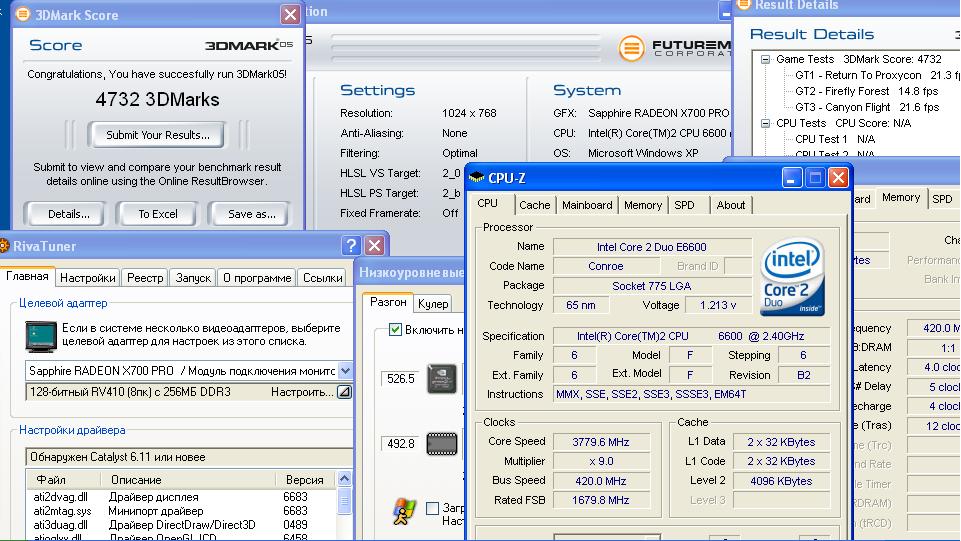Toggle the Загр checkbox beside the Windows icon

[432, 508]
